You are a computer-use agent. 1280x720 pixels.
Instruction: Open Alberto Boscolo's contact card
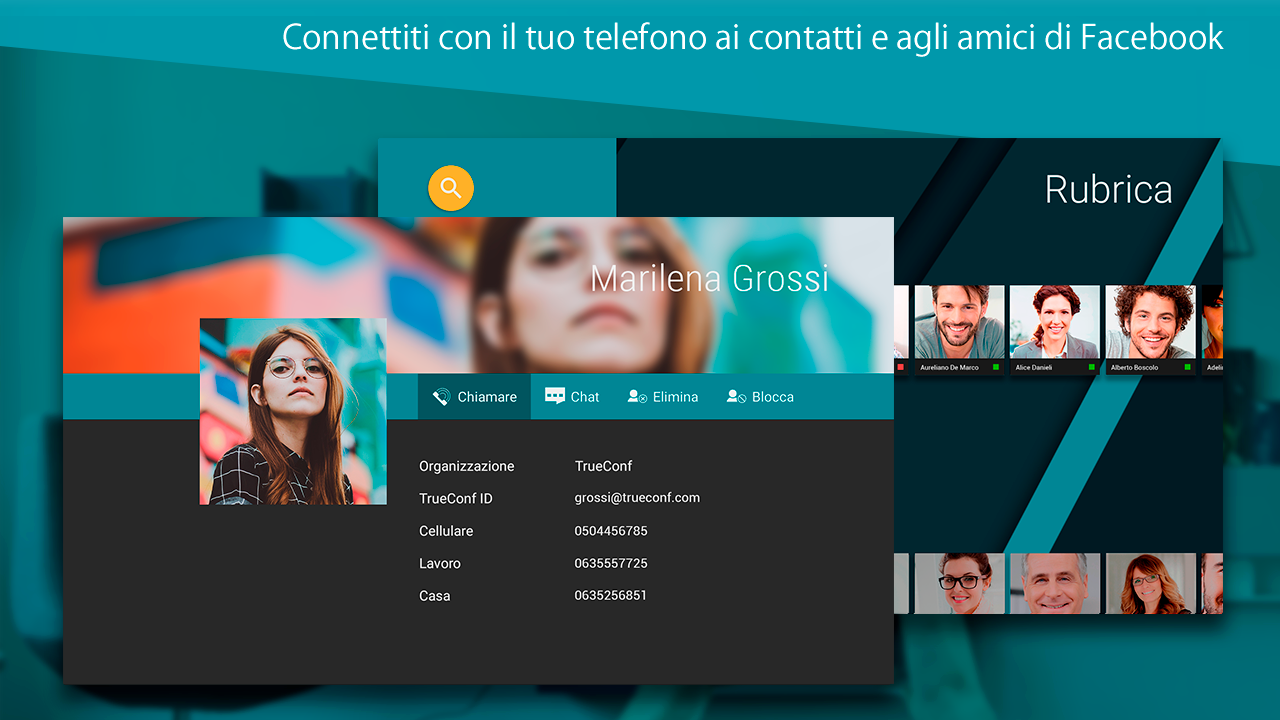[x=1150, y=330]
